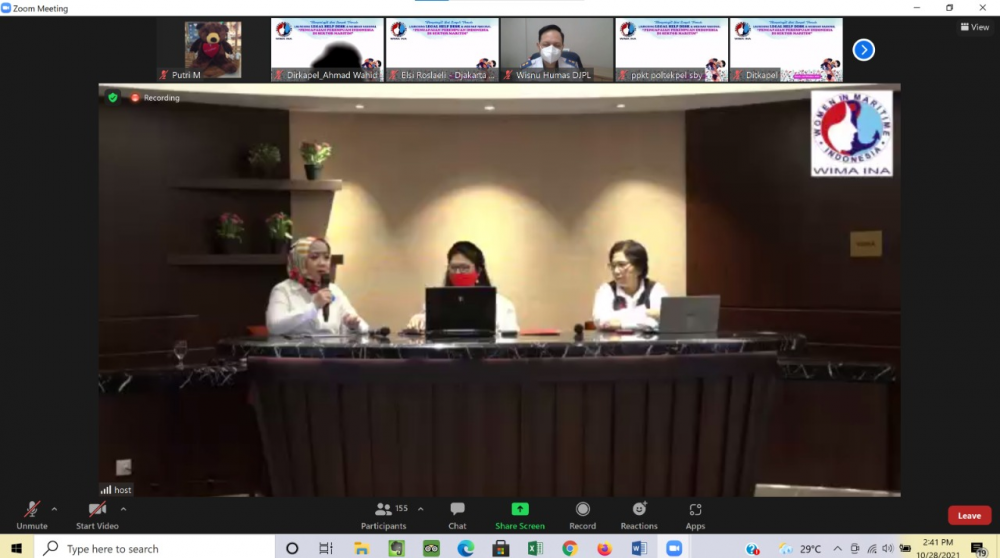This screenshot has width=1000, height=558.
Task: Open the Windows Start menu
Action: (x=16, y=548)
